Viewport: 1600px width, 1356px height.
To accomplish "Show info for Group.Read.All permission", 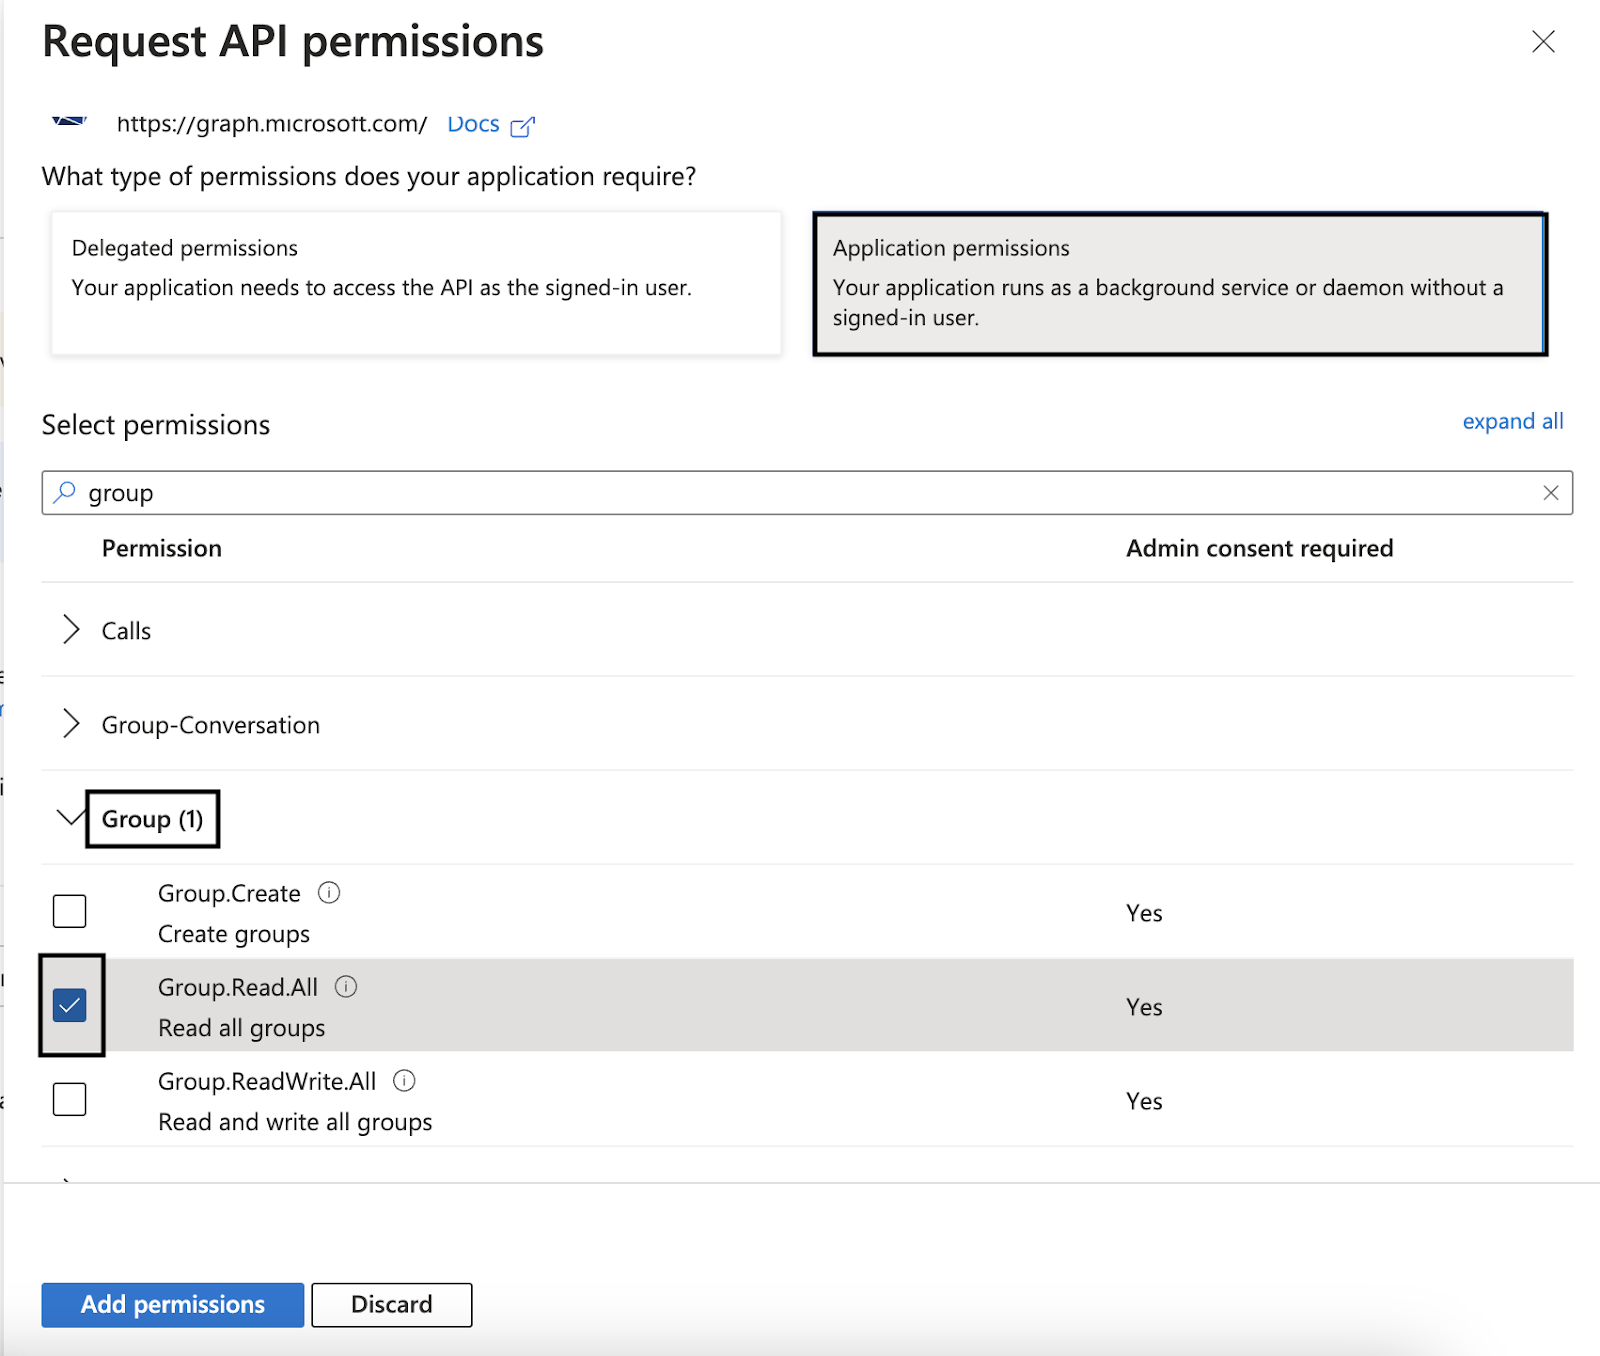I will point(346,987).
